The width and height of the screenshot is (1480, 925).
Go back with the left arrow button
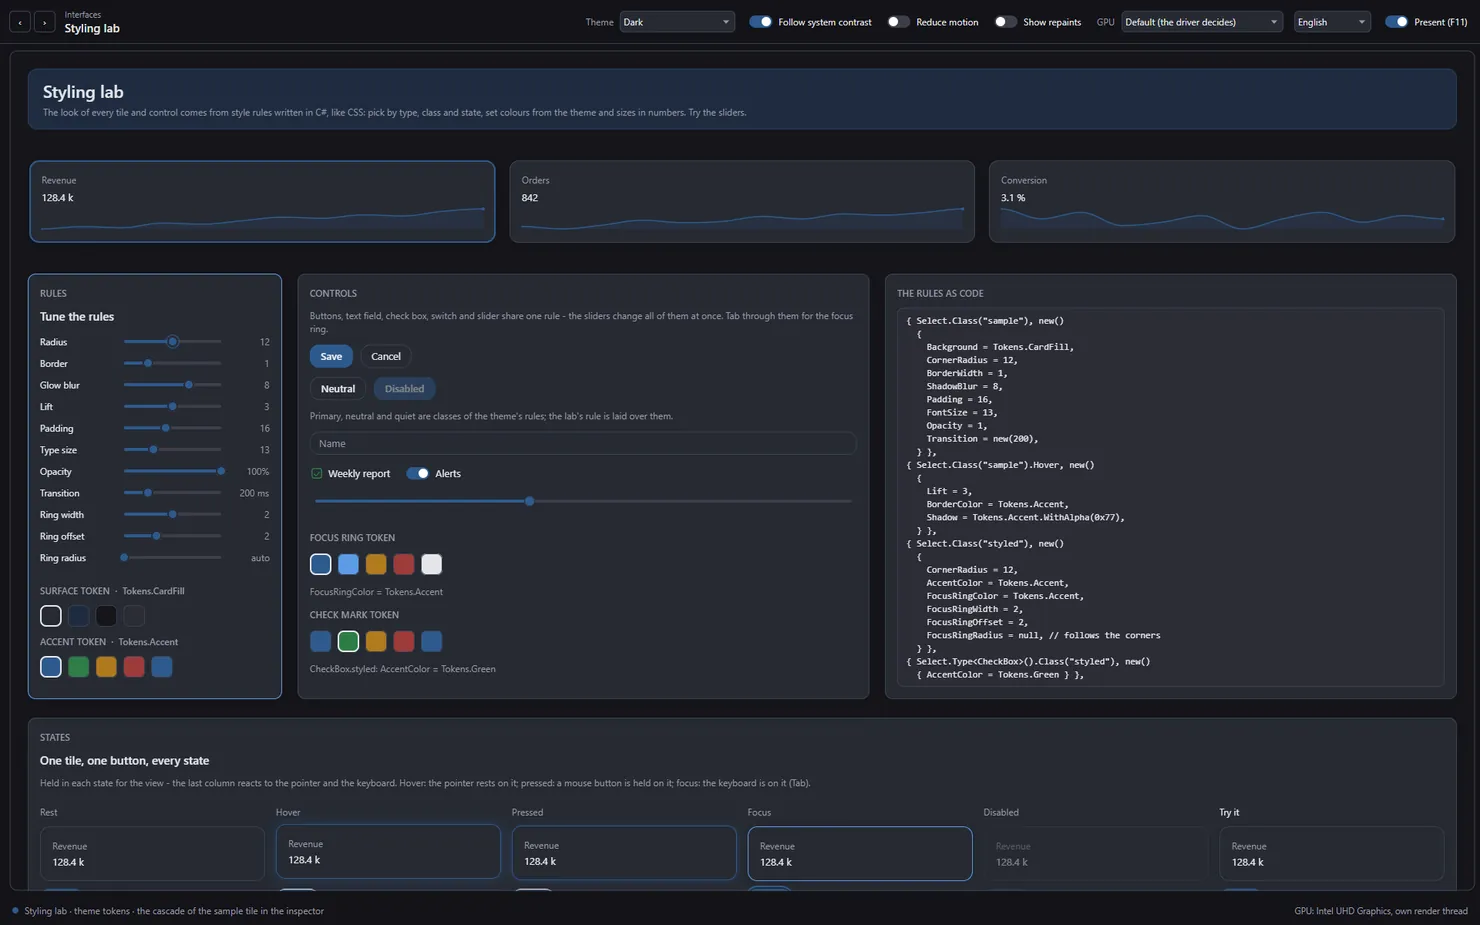point(20,21)
